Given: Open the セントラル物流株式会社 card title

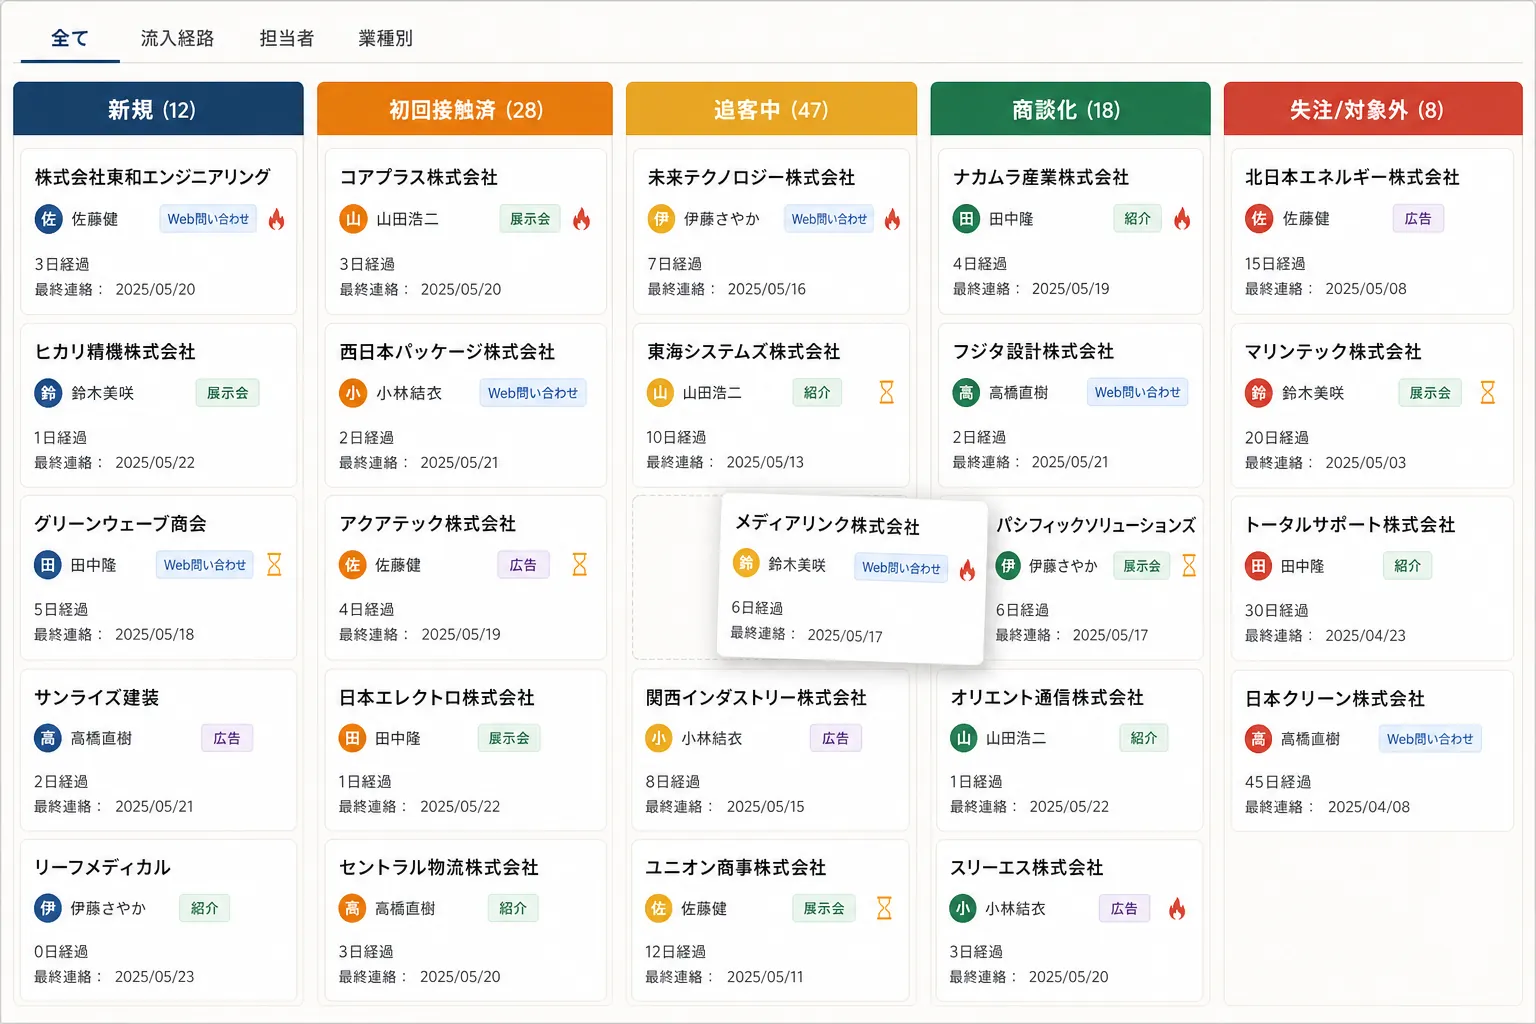Looking at the screenshot, I should 439,868.
